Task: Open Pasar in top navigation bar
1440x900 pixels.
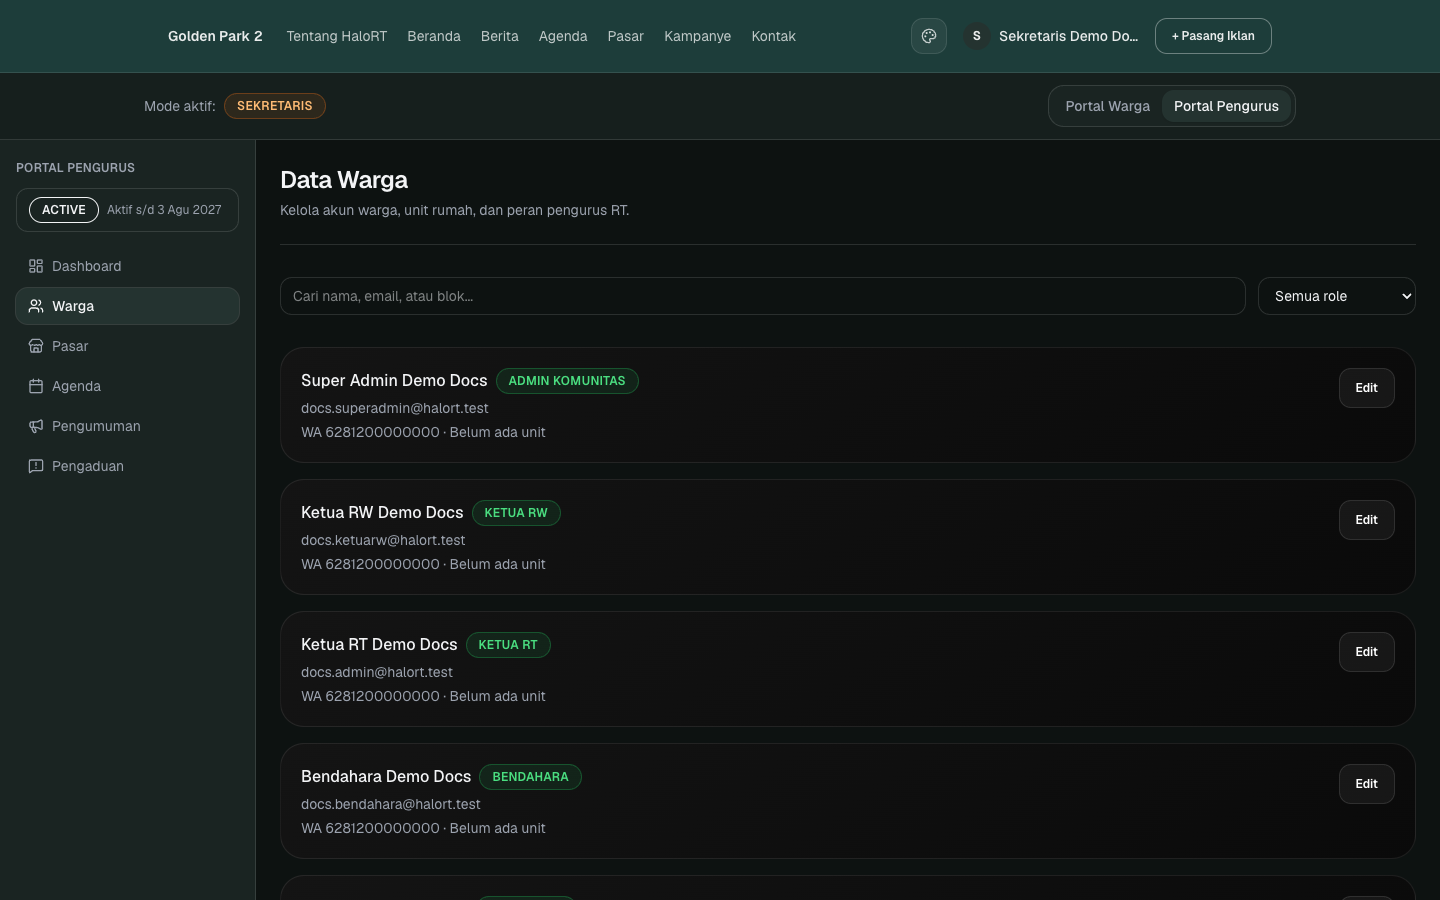Action: click(x=625, y=36)
